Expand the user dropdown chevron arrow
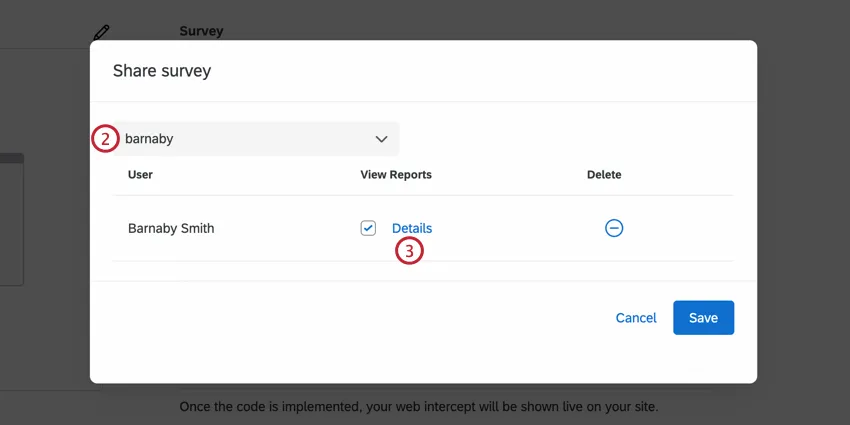The height and width of the screenshot is (425, 850). pyautogui.click(x=381, y=139)
